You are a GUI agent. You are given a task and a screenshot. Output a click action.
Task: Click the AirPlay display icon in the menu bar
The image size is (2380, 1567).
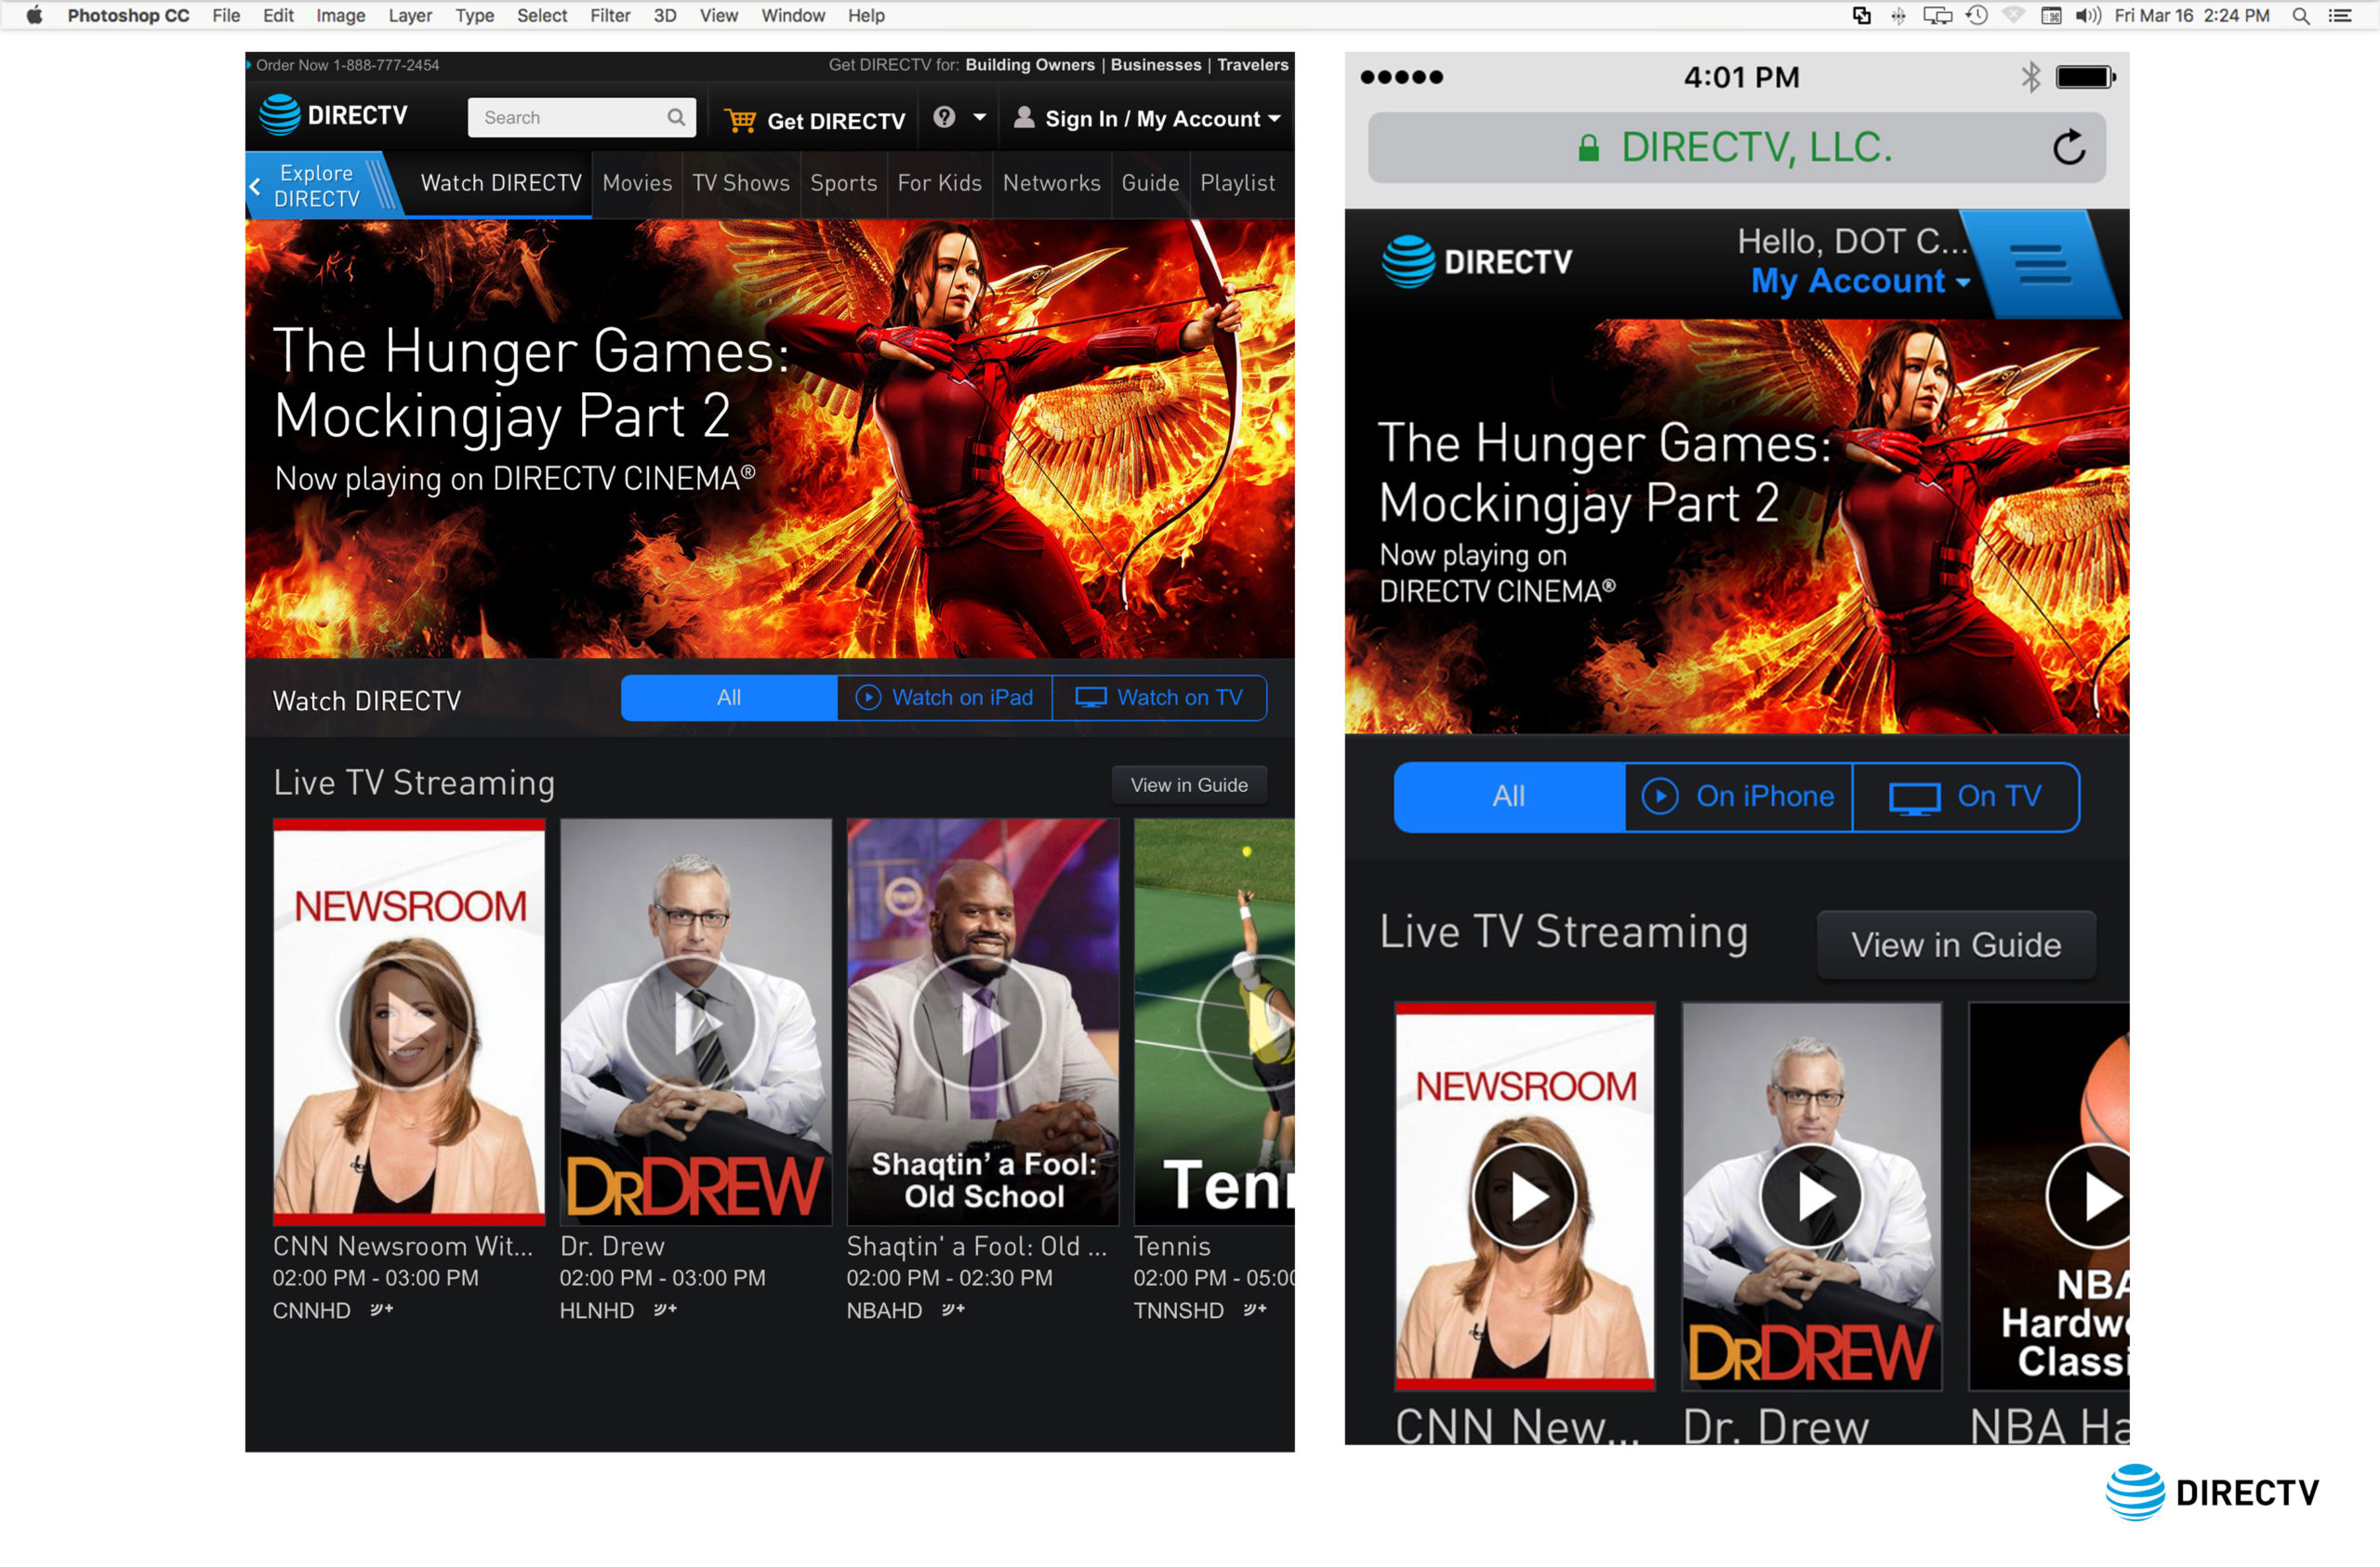(x=1937, y=15)
